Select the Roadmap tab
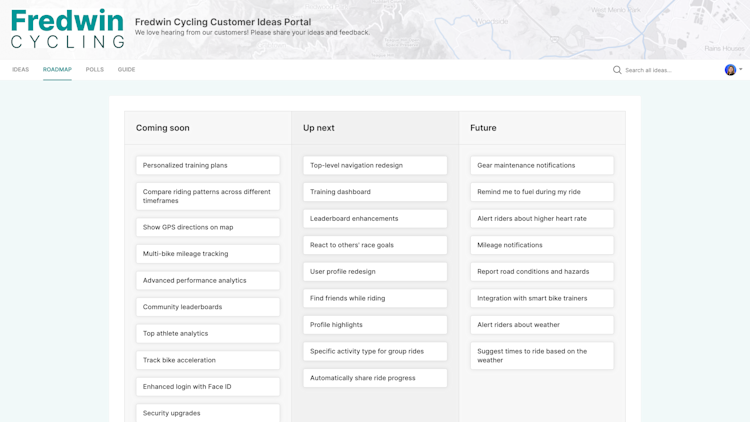750x422 pixels. (57, 69)
